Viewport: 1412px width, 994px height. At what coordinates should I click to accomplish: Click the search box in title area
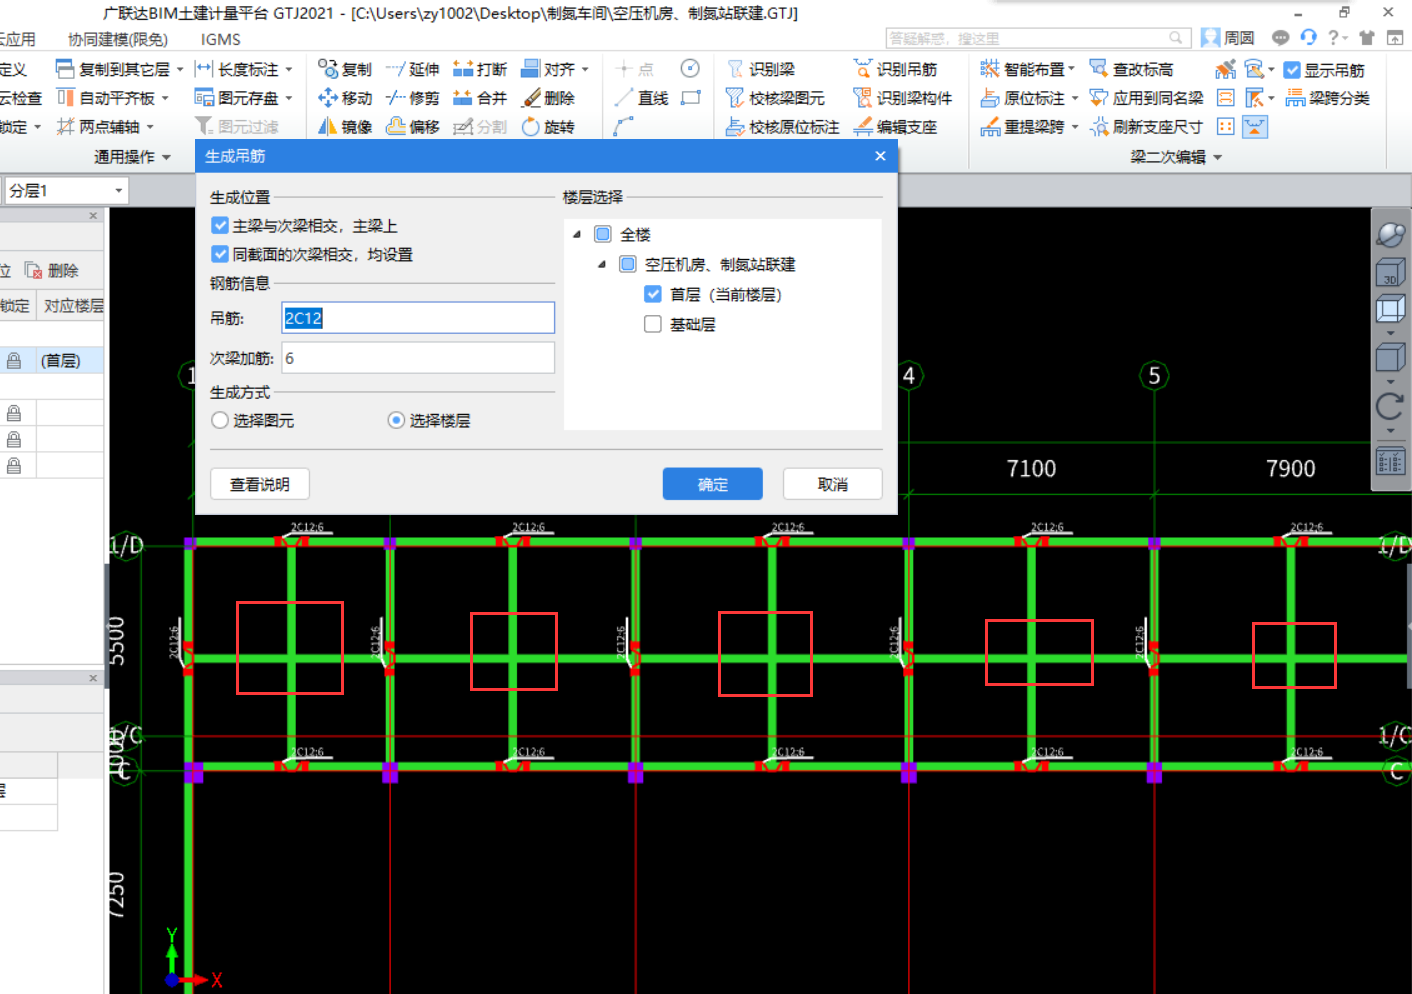pos(1038,38)
